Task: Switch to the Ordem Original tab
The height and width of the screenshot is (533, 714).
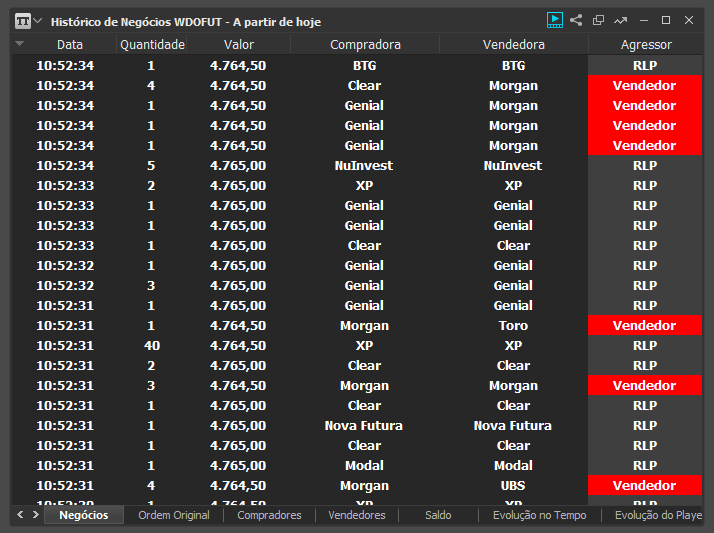Action: pyautogui.click(x=174, y=515)
